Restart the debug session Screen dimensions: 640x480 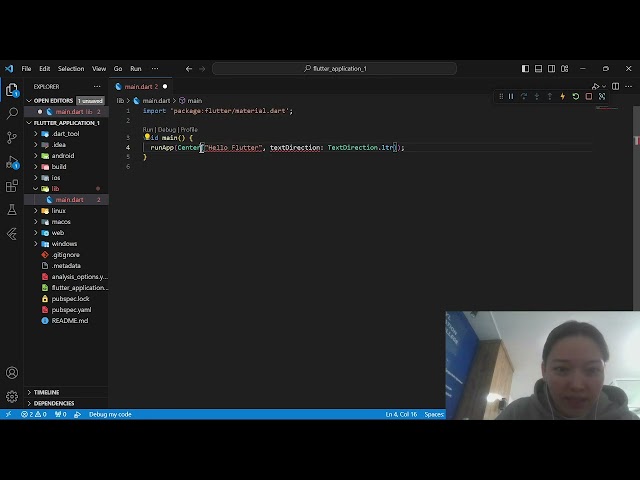[x=576, y=97]
